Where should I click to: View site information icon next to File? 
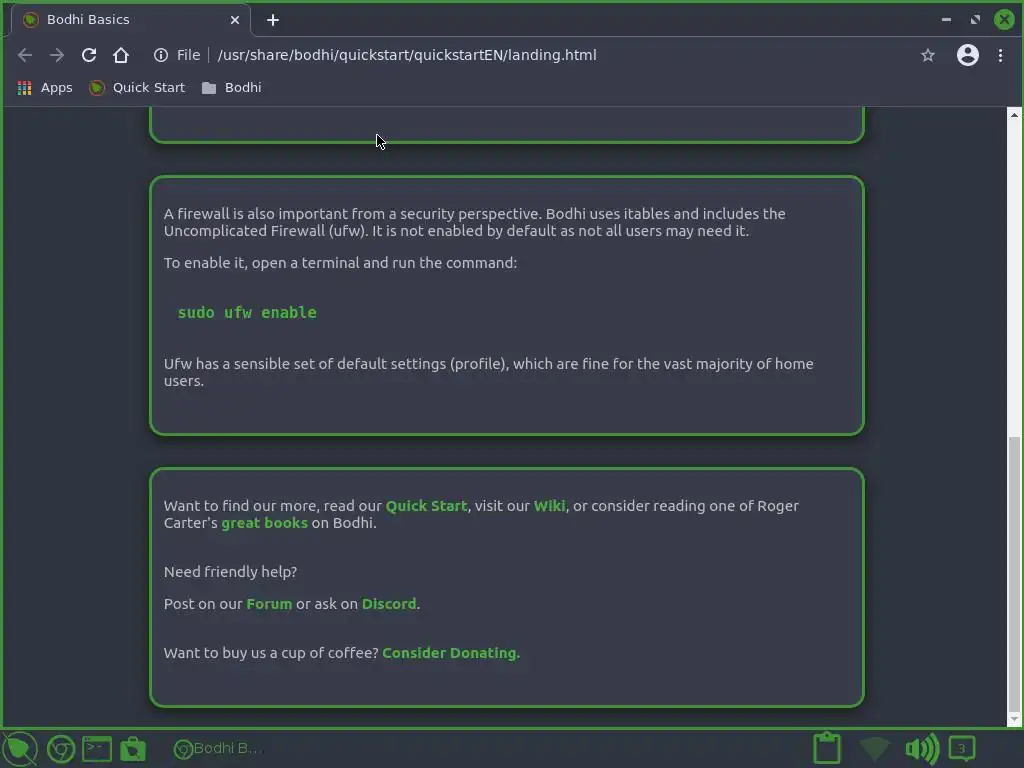[161, 56]
